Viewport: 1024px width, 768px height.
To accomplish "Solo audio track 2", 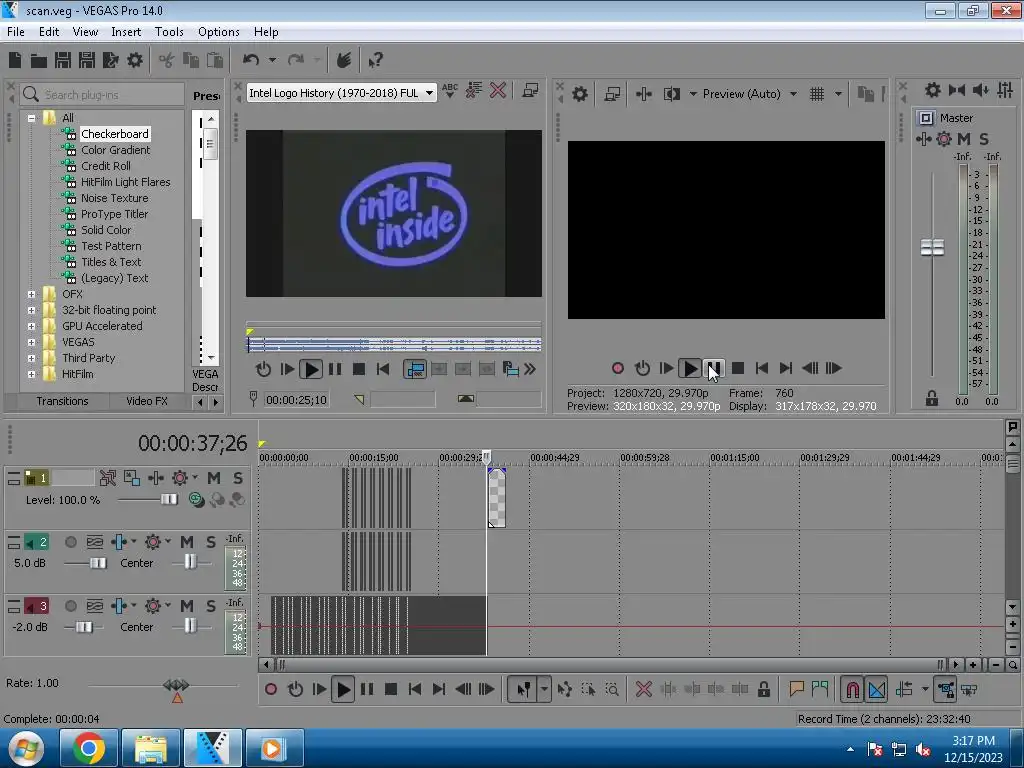I will [x=210, y=542].
